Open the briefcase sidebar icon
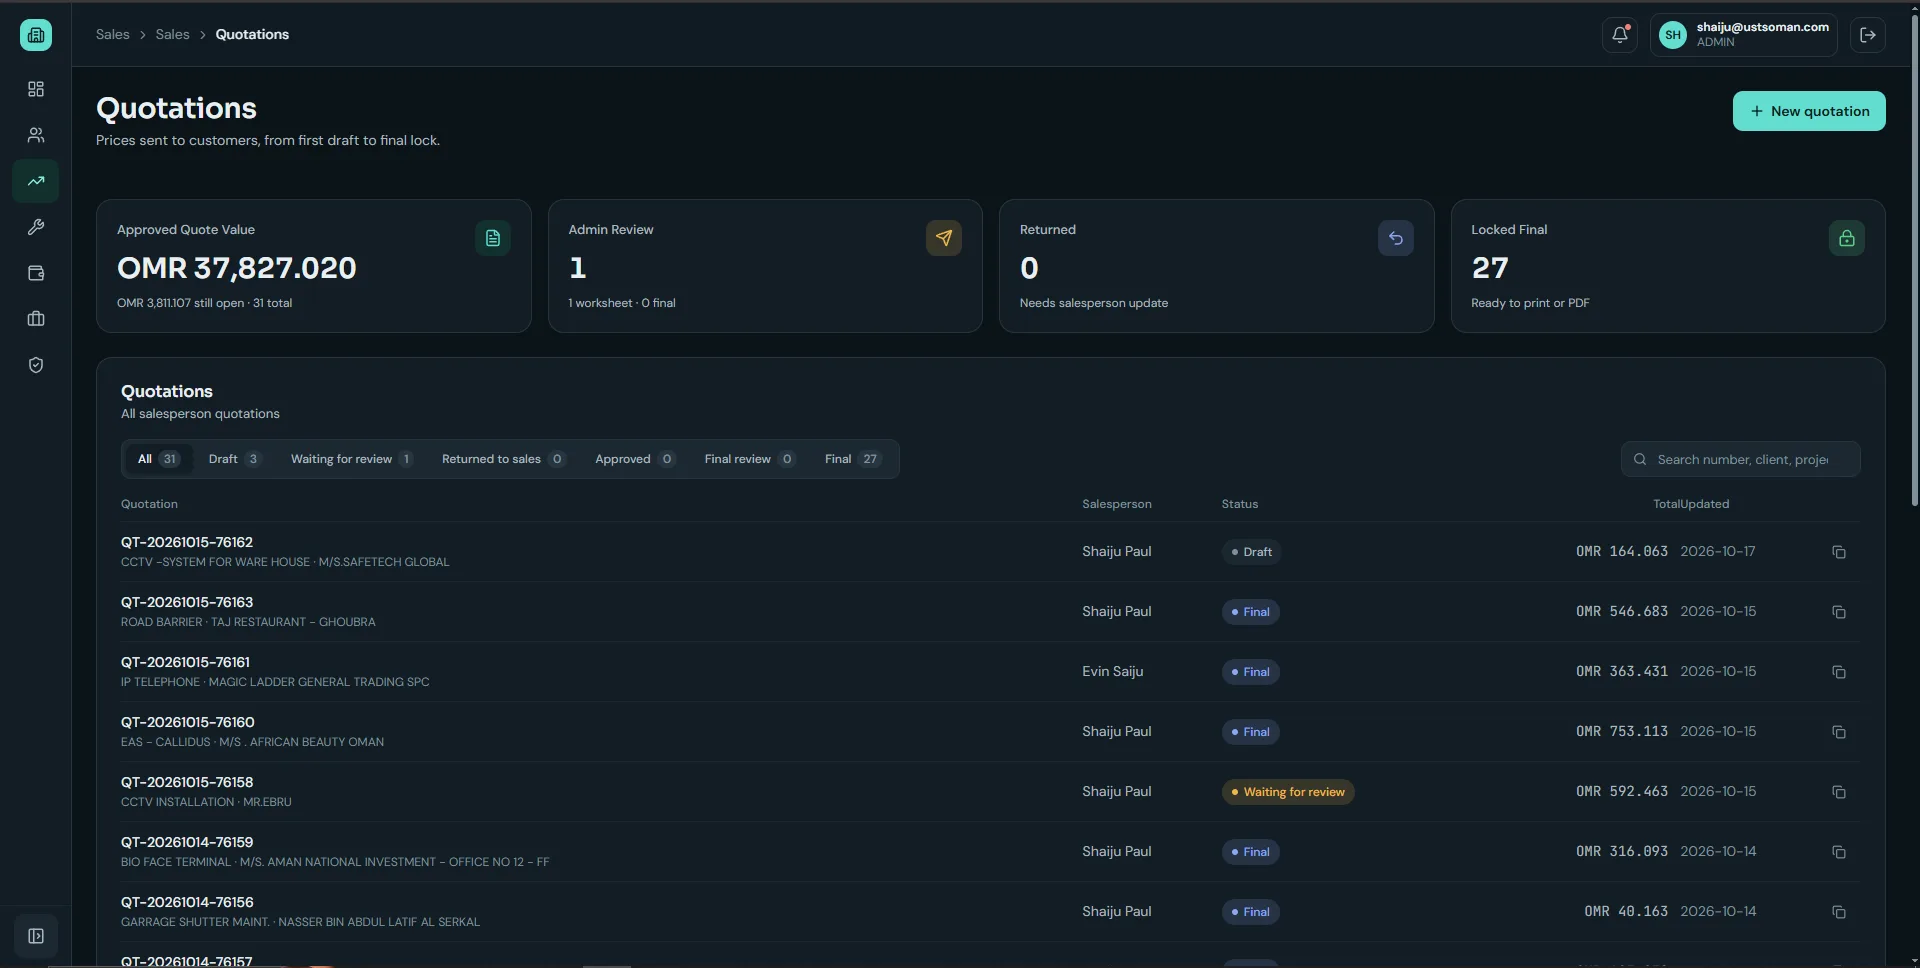 click(36, 319)
